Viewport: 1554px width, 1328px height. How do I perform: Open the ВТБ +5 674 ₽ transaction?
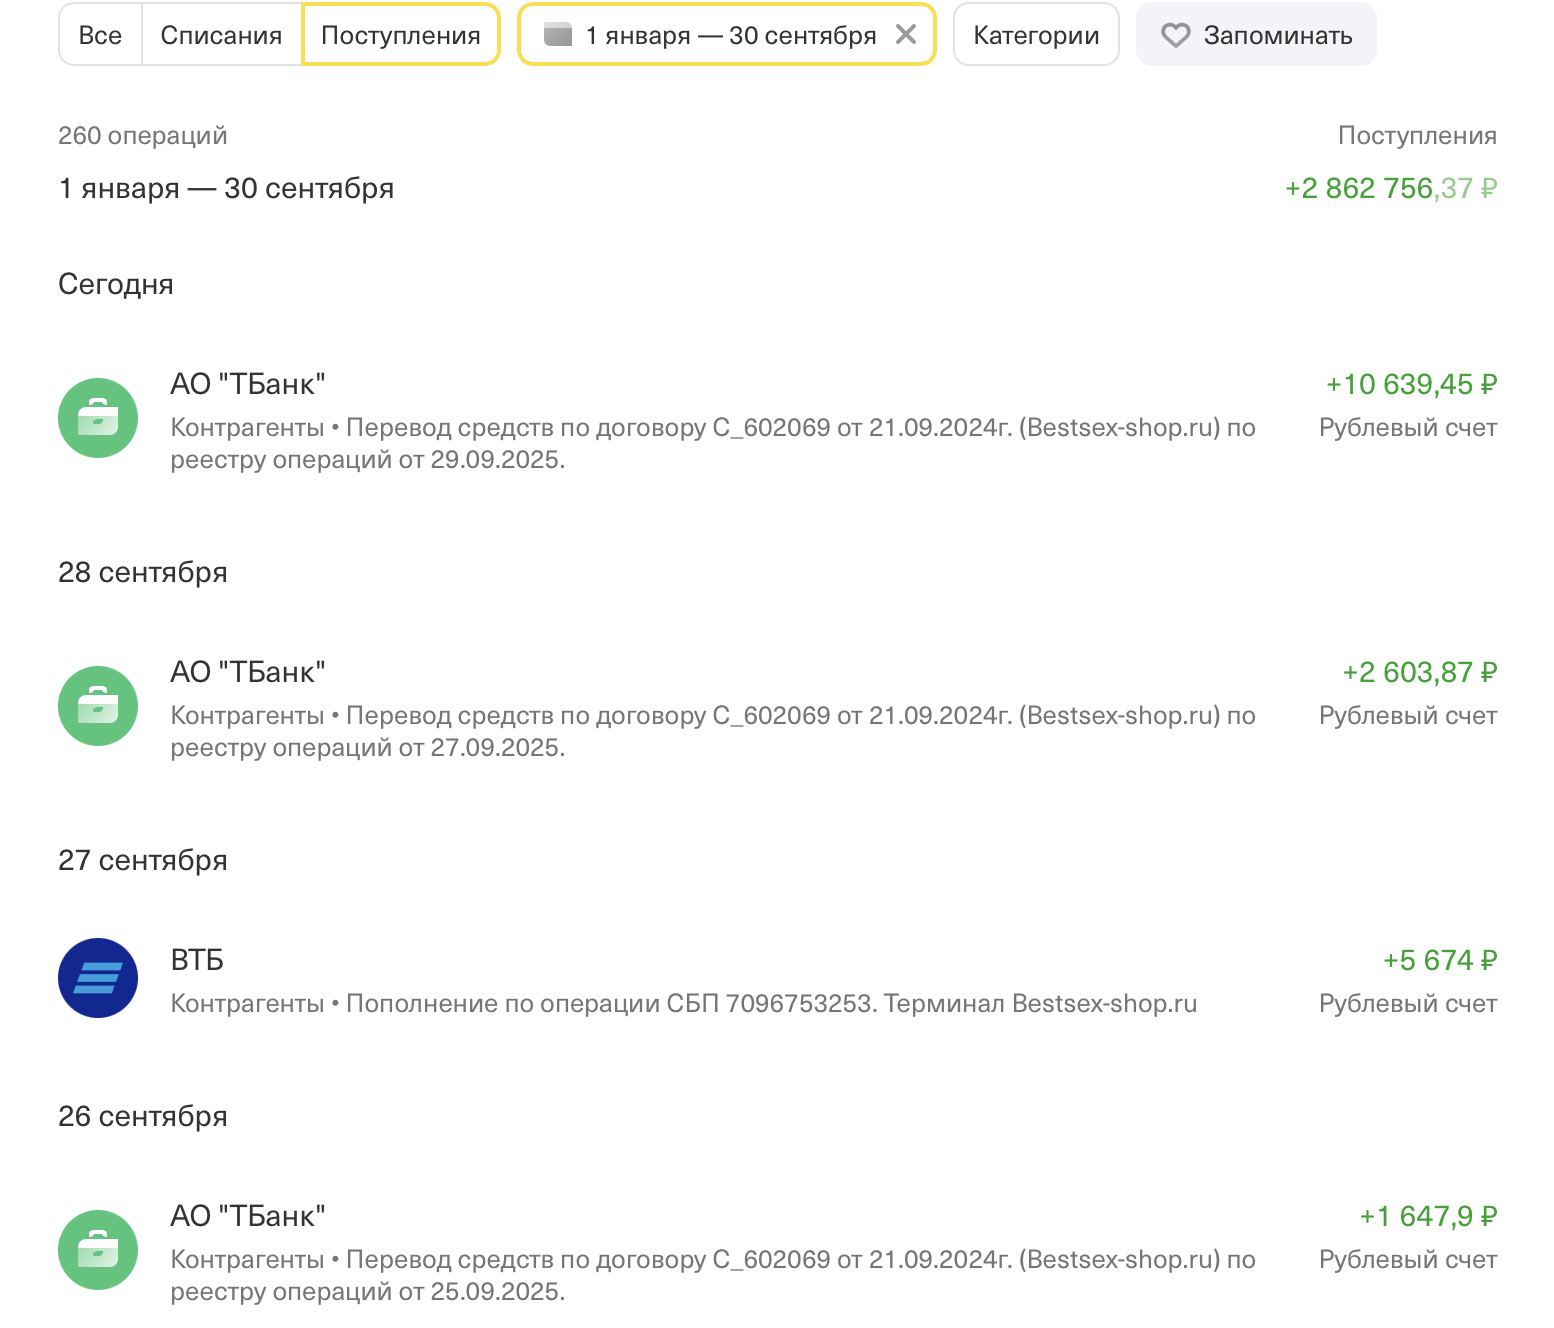tap(1439, 961)
